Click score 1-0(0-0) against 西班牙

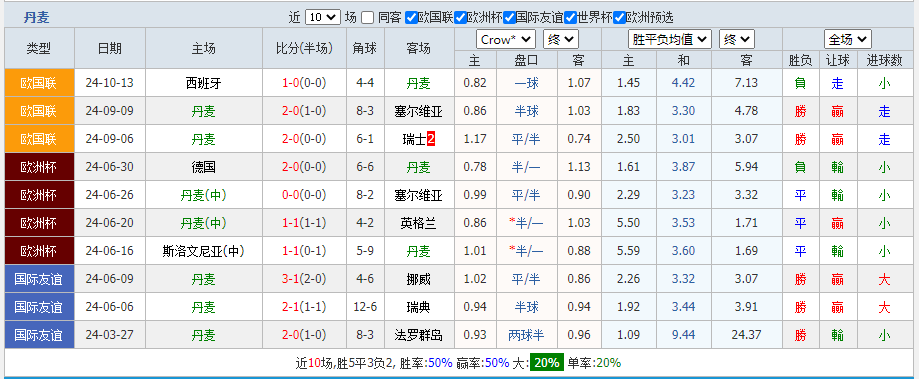coord(304,83)
